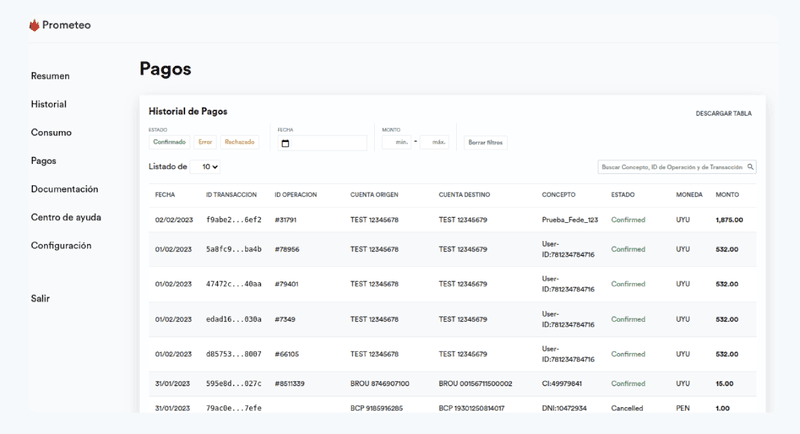Open Configuración in sidebar
The height and width of the screenshot is (434, 800).
pos(61,246)
